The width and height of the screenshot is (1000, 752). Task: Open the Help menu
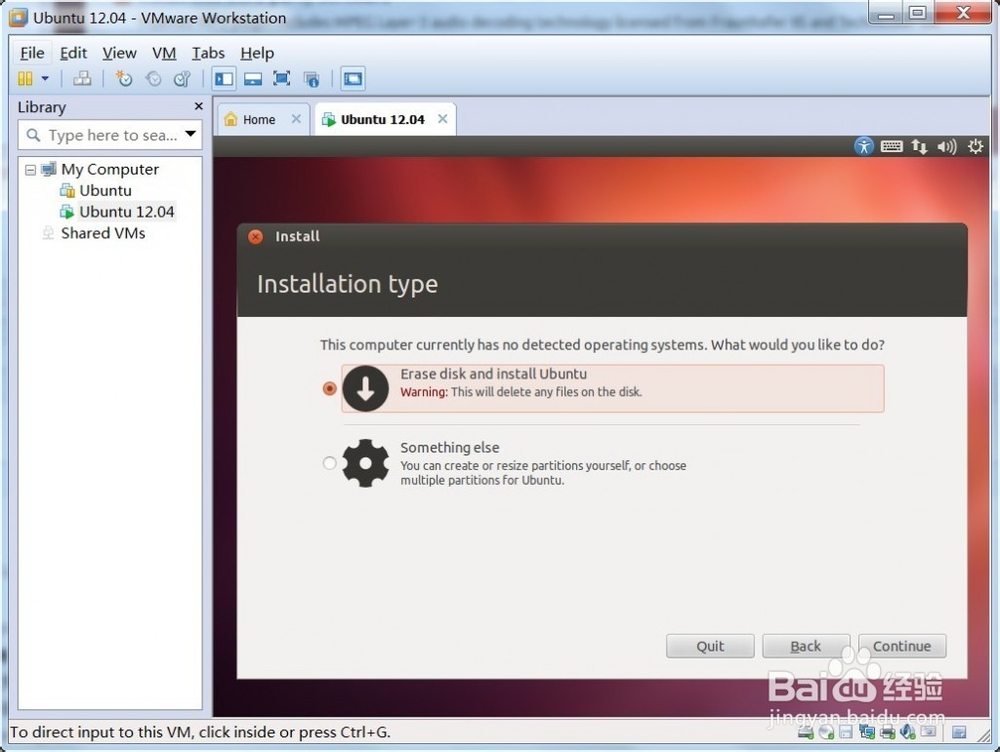pyautogui.click(x=257, y=53)
